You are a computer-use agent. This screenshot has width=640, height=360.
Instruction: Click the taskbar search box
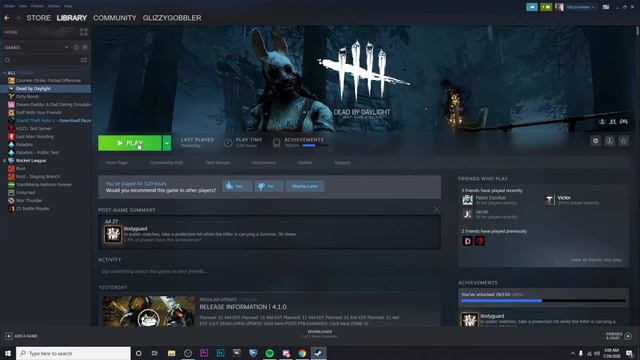point(73,353)
